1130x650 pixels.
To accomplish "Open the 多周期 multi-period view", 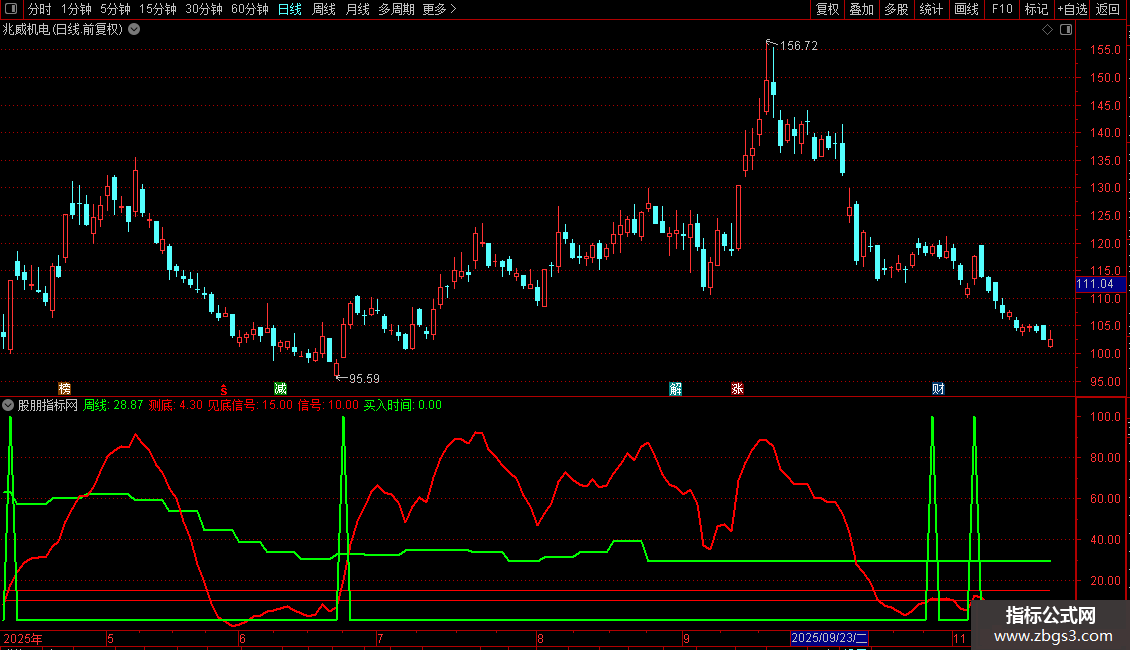I will [396, 9].
